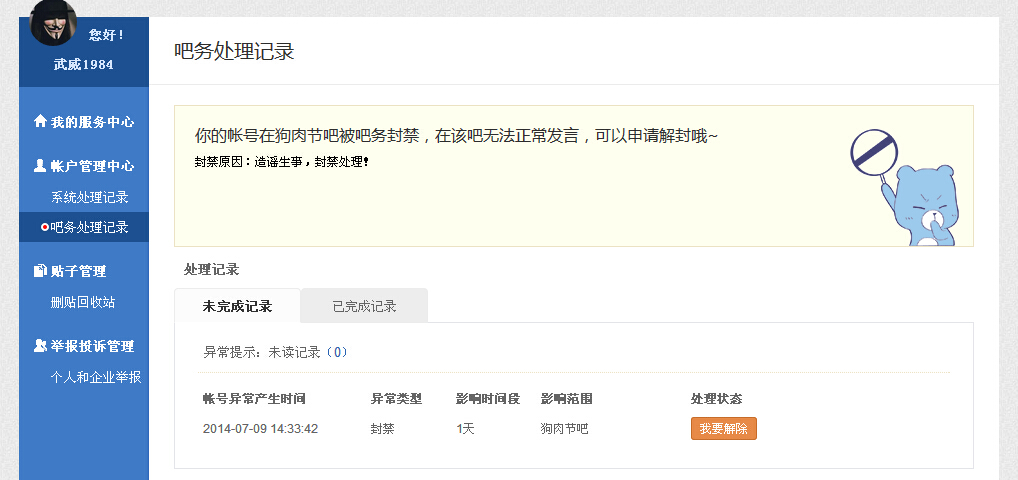Click the red bullet beside 吧务处理记录
This screenshot has width=1018, height=480.
coord(45,227)
